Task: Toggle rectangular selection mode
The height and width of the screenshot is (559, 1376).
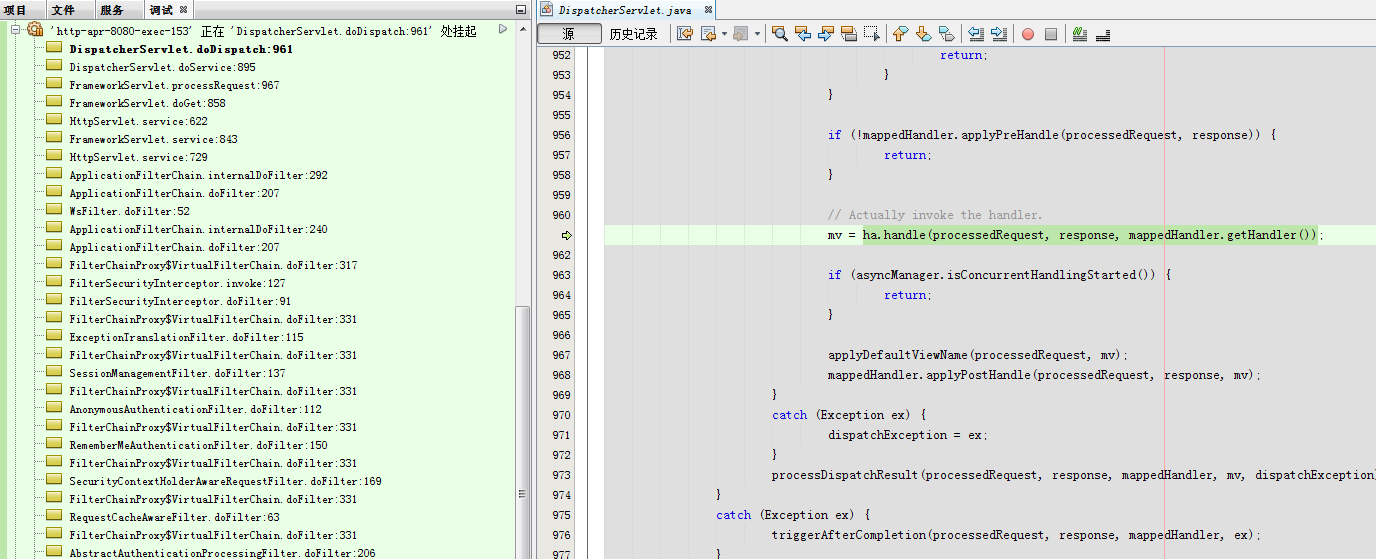Action: (x=872, y=34)
